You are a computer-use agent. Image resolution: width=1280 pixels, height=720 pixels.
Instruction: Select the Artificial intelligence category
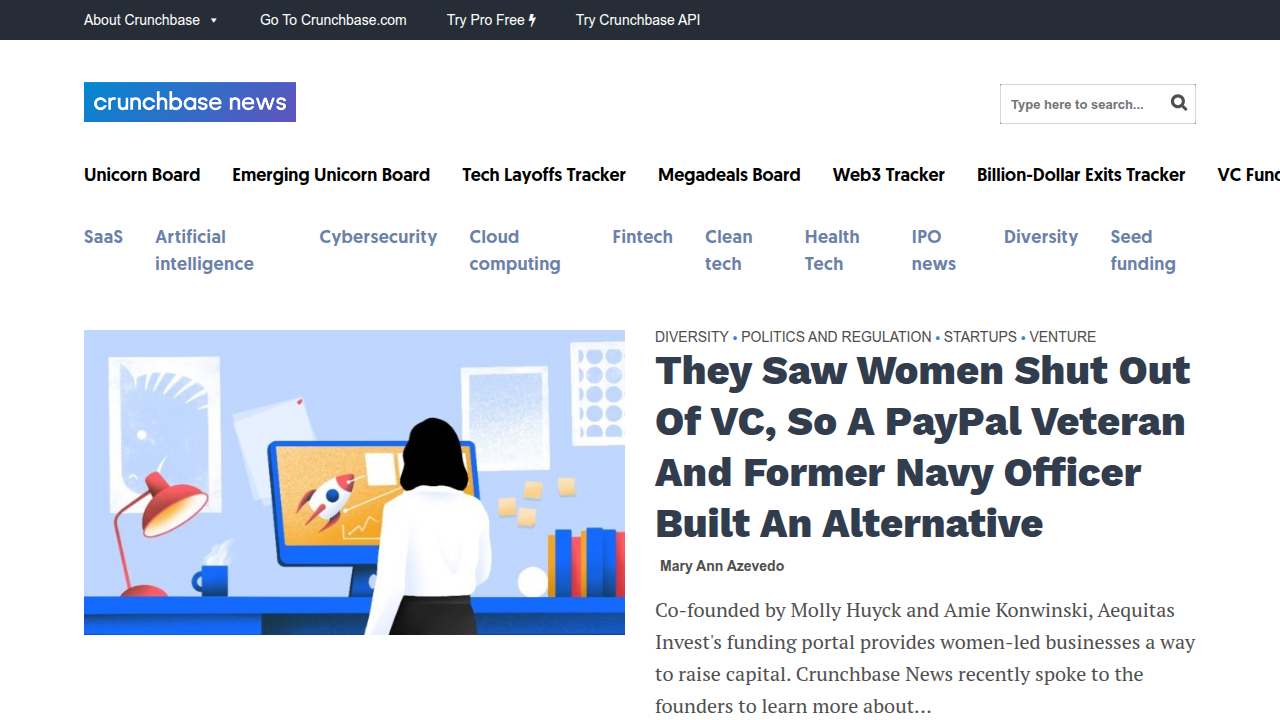(204, 250)
